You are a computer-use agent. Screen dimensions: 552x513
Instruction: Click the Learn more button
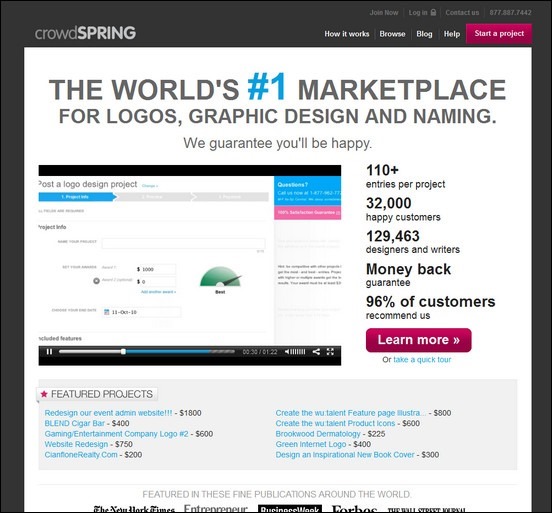(x=419, y=340)
